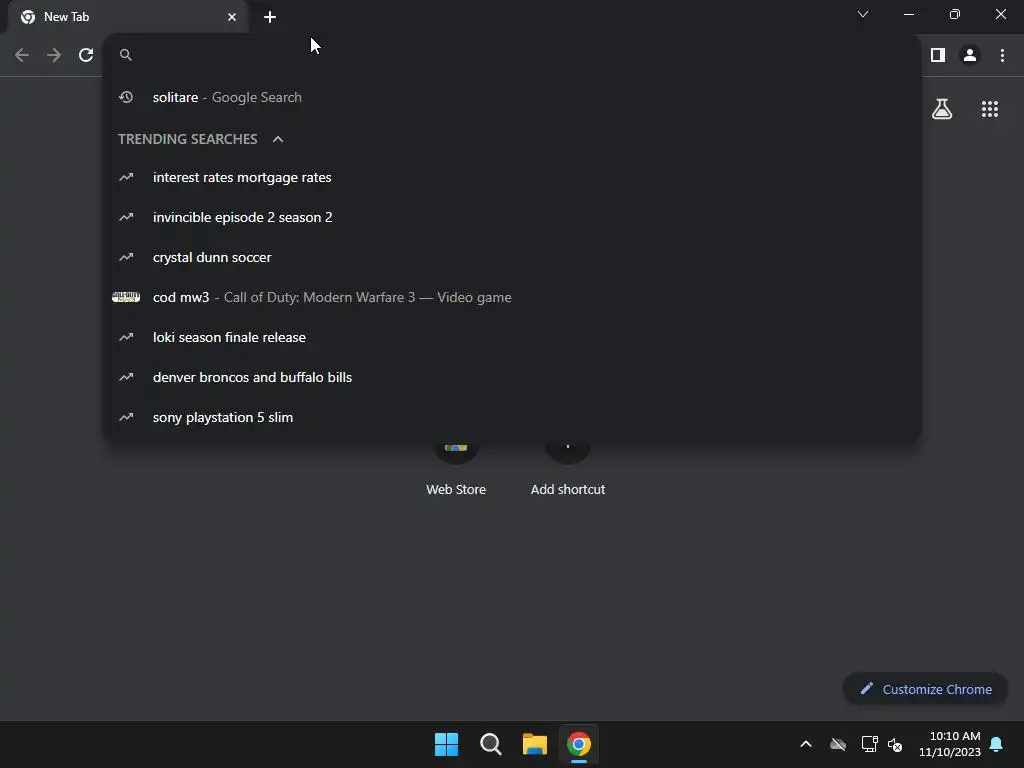Restore down the Chrome window
Viewport: 1024px width, 768px height.
pyautogui.click(x=955, y=14)
